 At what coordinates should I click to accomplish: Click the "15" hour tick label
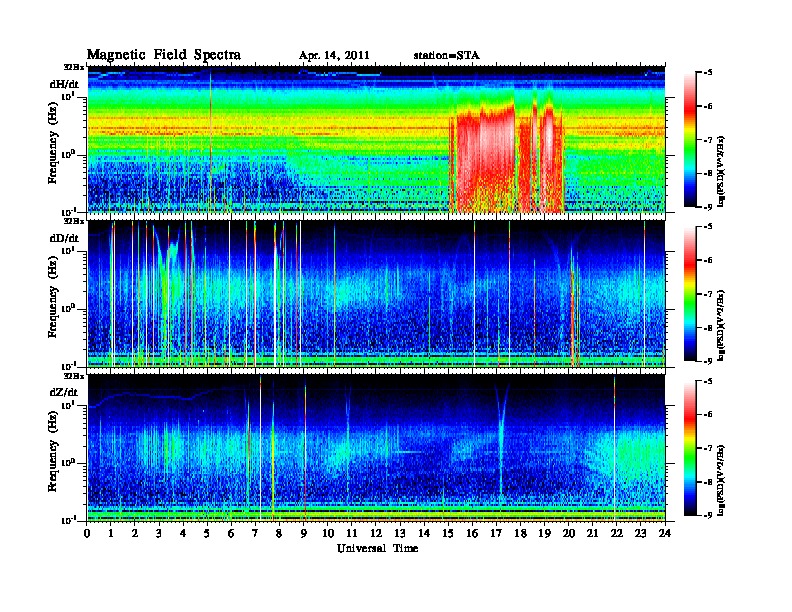(448, 534)
